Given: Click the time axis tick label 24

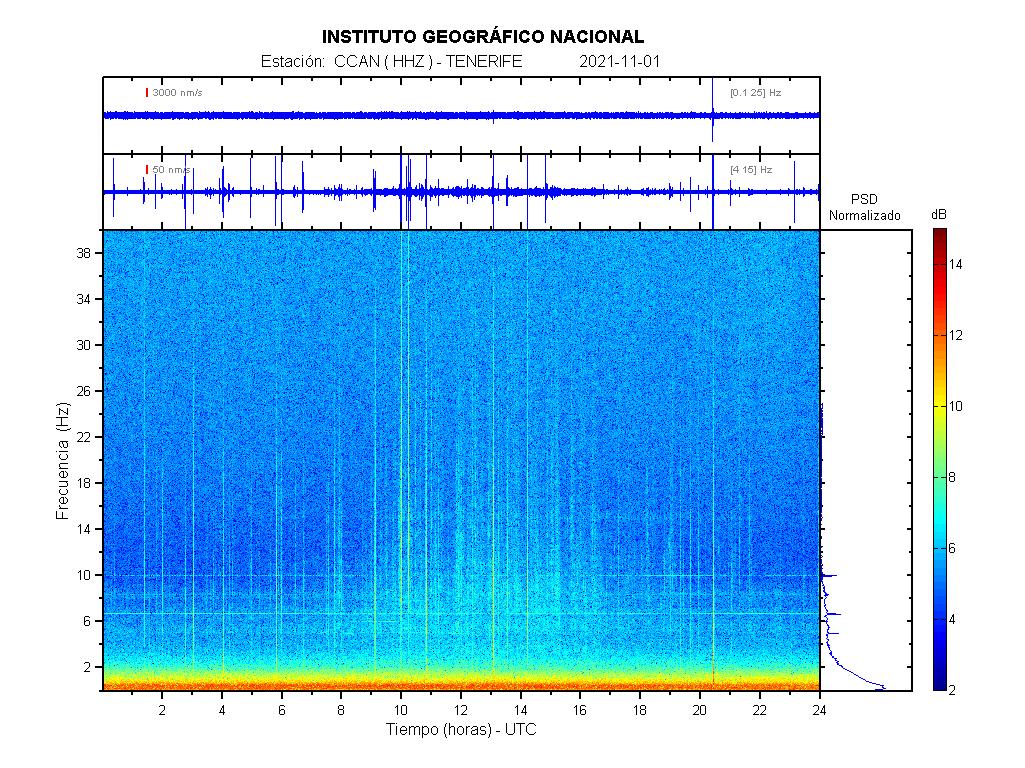Looking at the screenshot, I should click(x=819, y=710).
